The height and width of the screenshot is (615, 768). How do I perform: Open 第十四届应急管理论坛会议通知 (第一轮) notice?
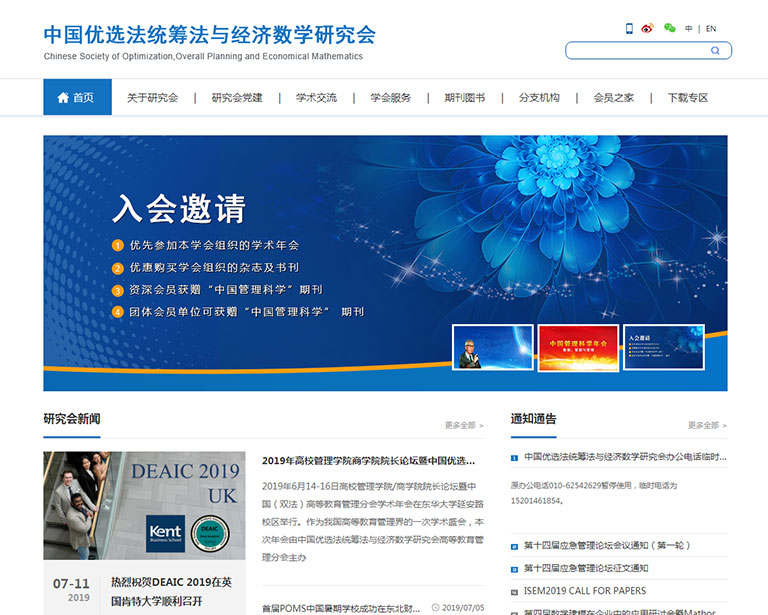[x=614, y=546]
